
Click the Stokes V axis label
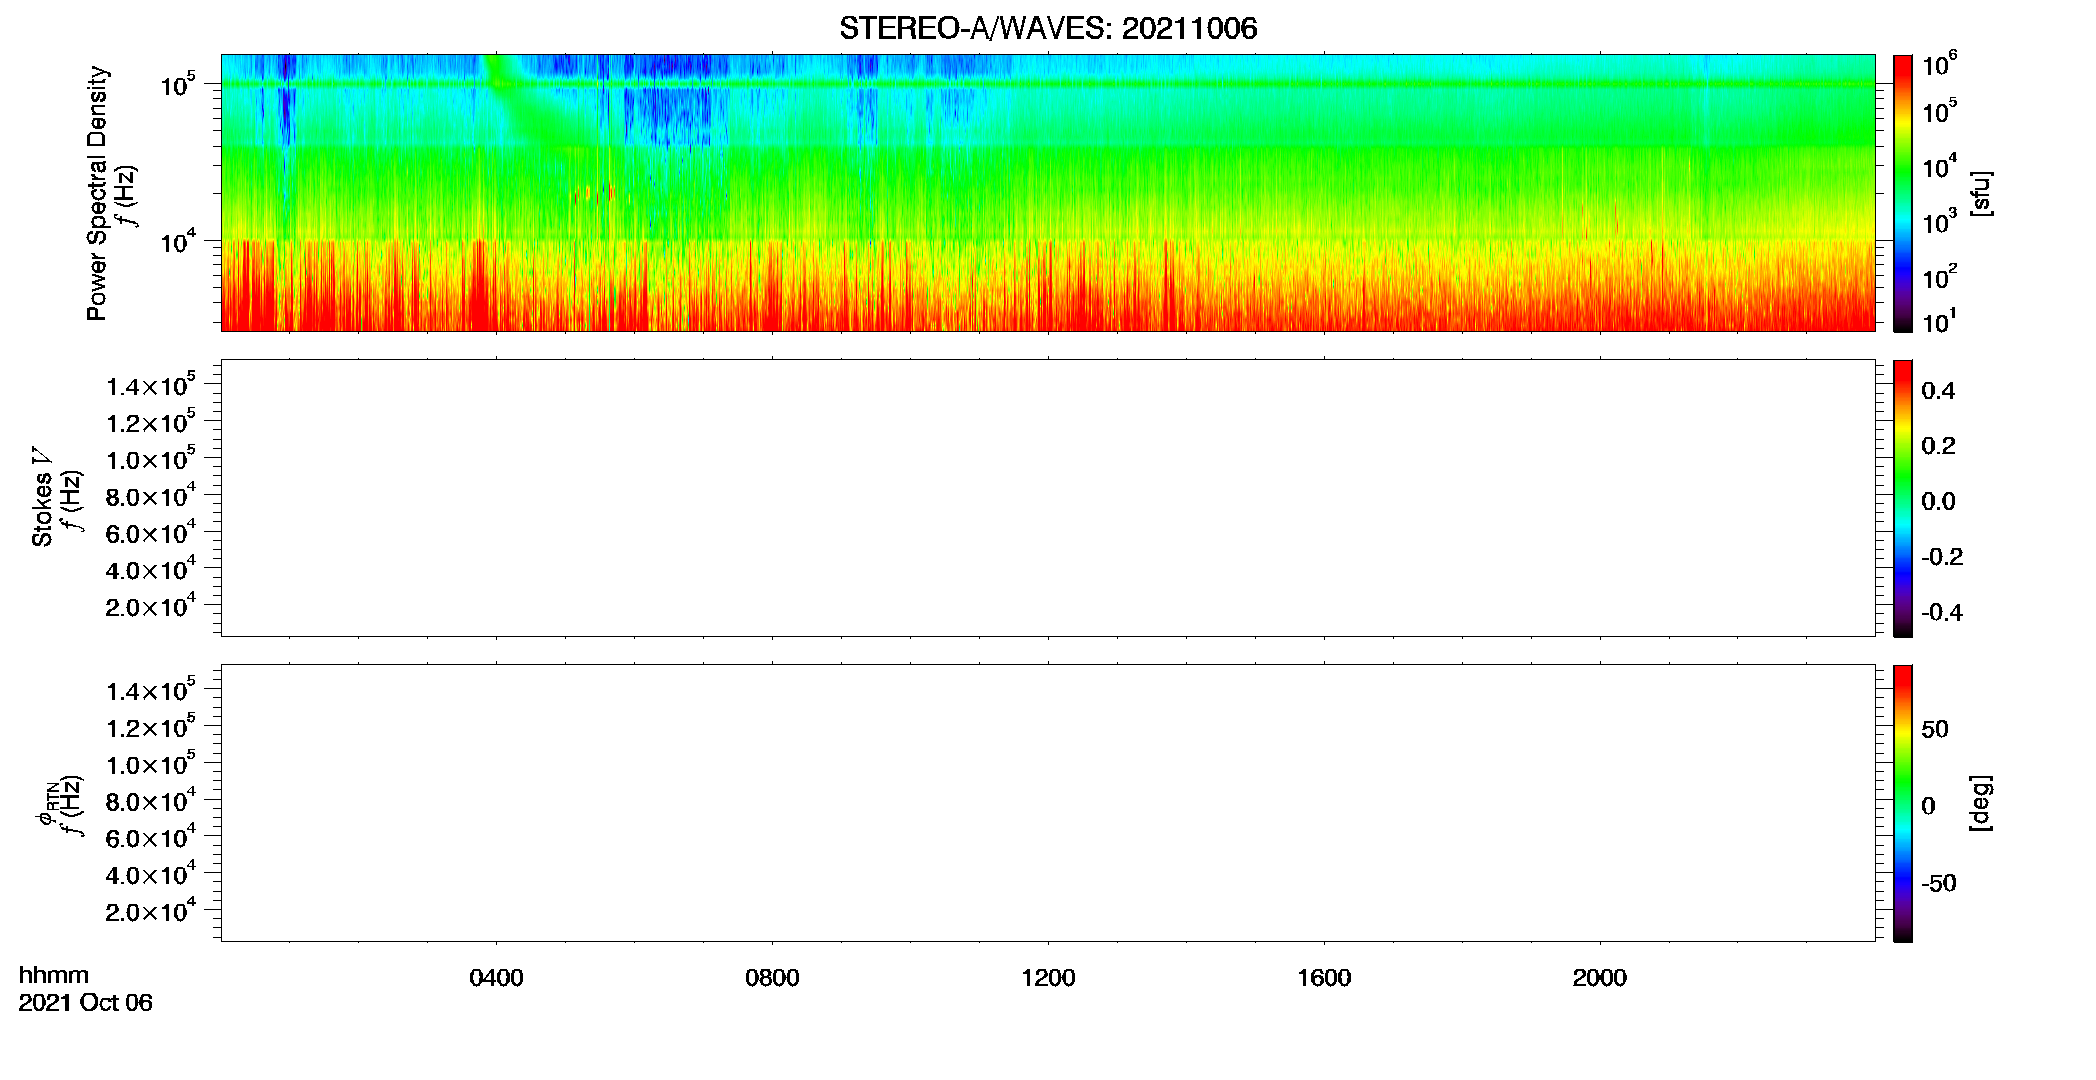point(42,498)
